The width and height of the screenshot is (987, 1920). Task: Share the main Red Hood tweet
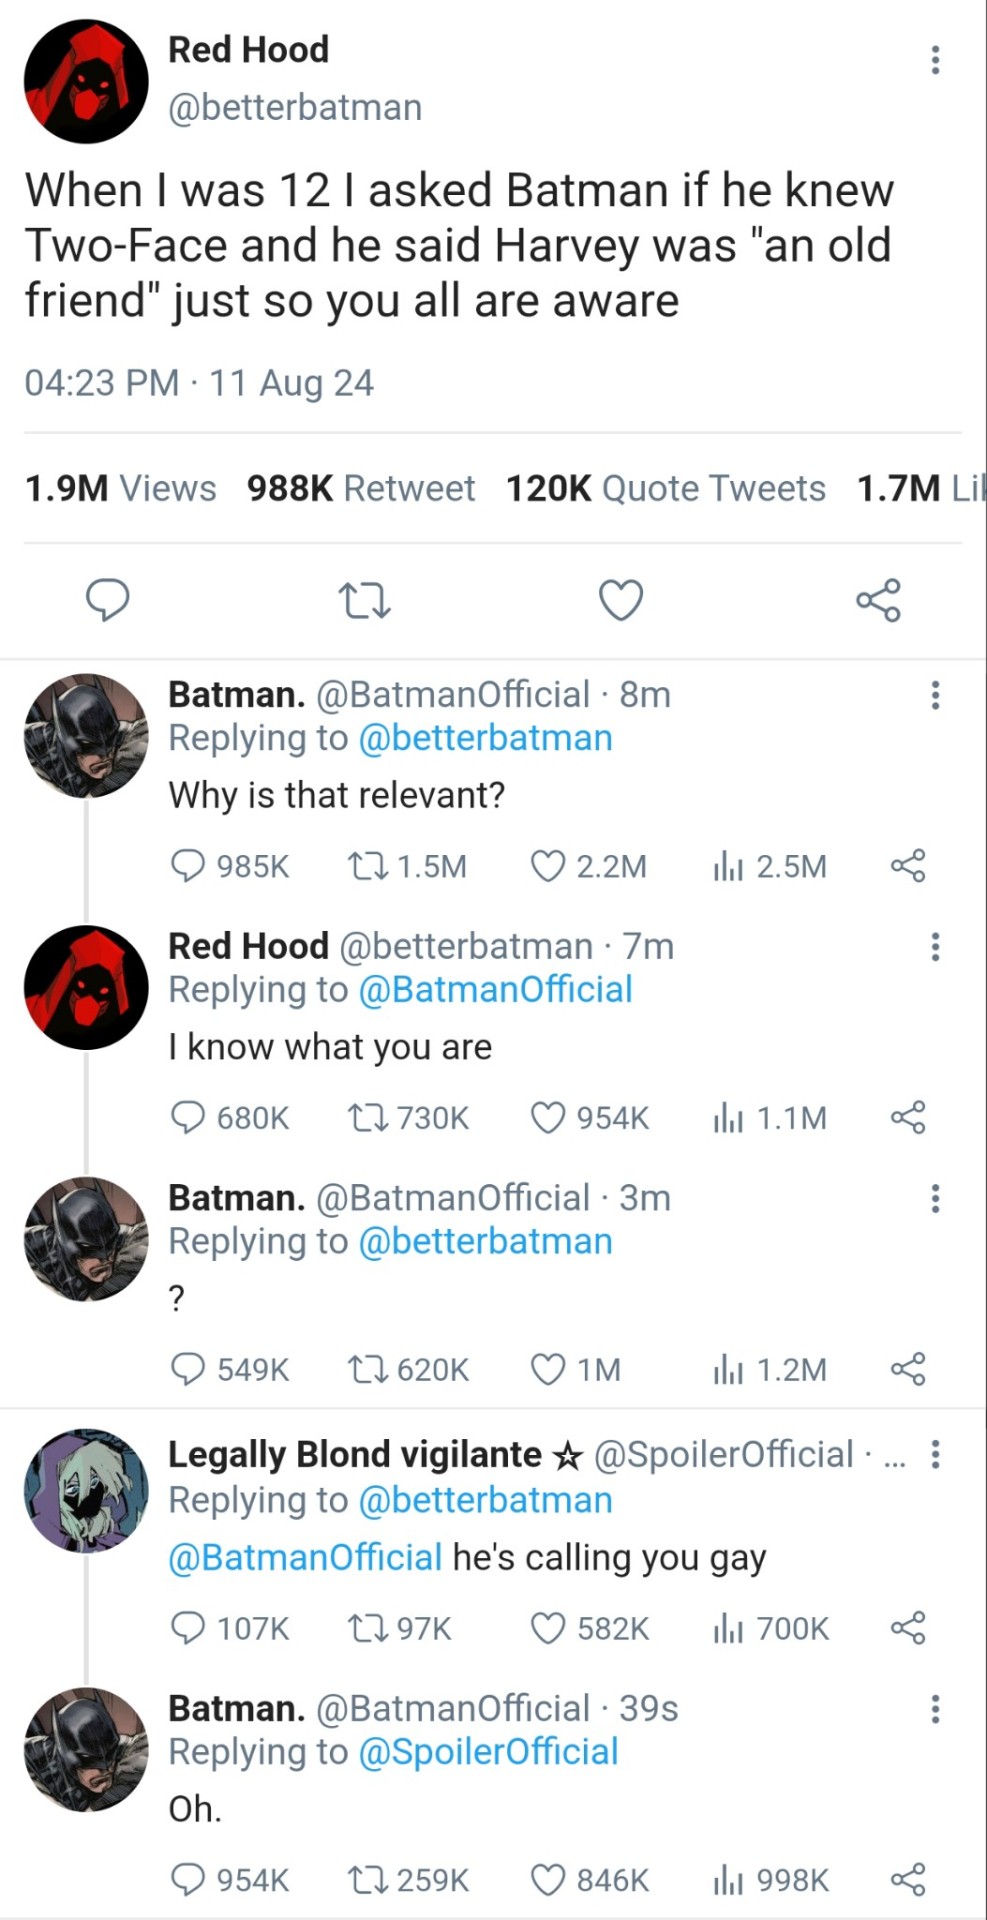tap(878, 600)
